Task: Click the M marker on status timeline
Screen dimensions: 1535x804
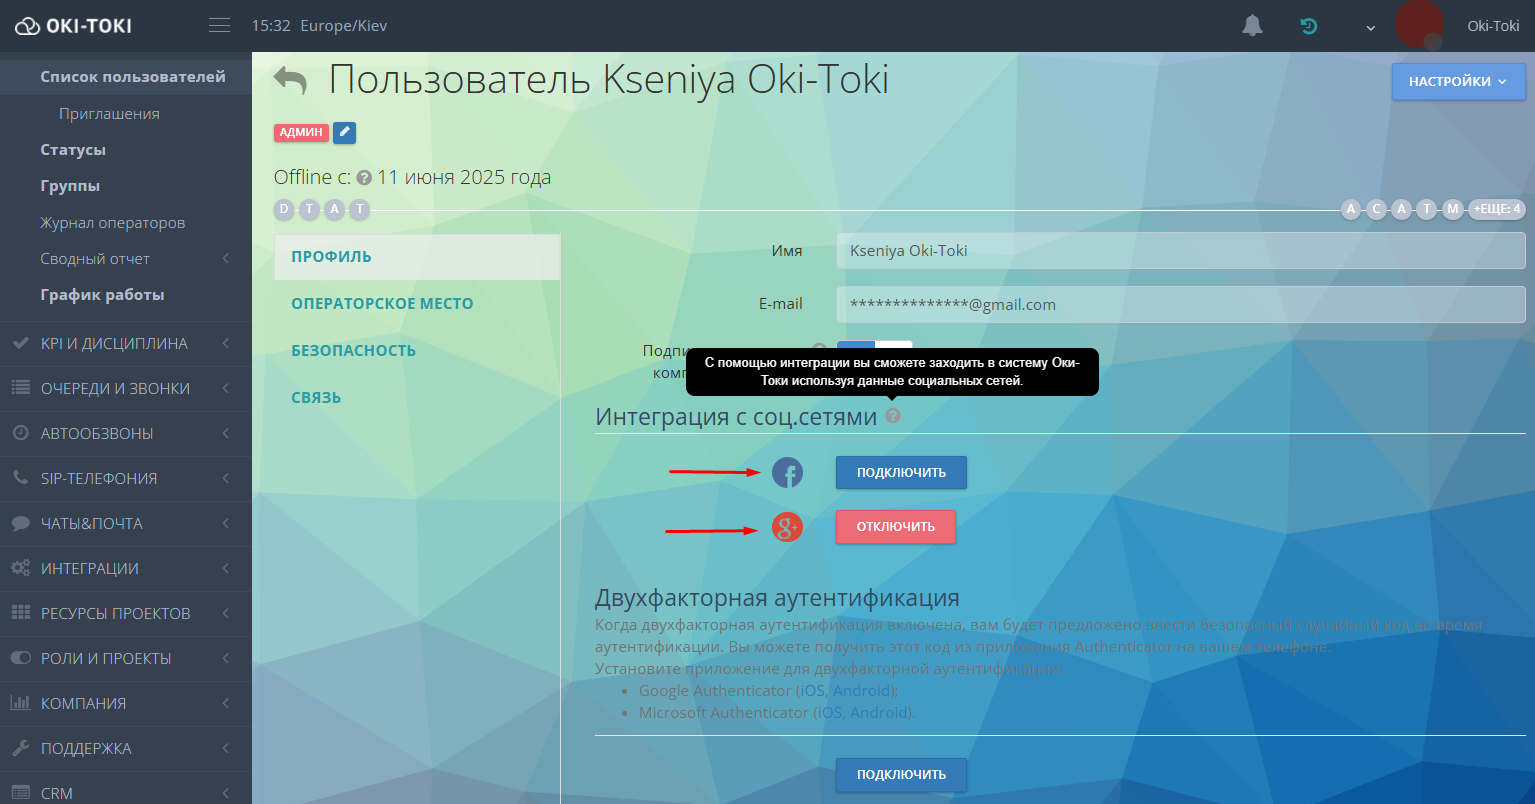Action: [1453, 209]
